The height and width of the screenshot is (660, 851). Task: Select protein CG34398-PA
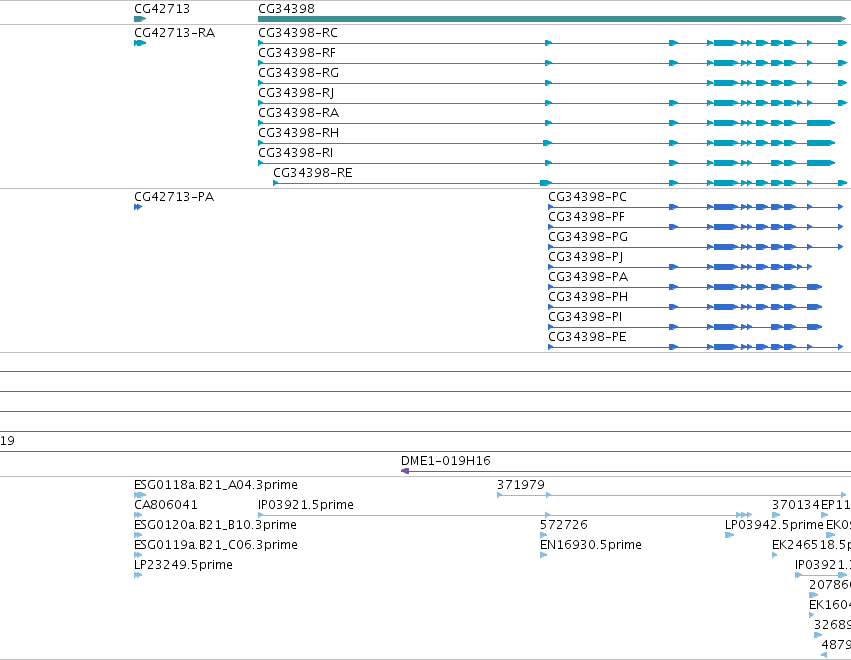tap(588, 277)
